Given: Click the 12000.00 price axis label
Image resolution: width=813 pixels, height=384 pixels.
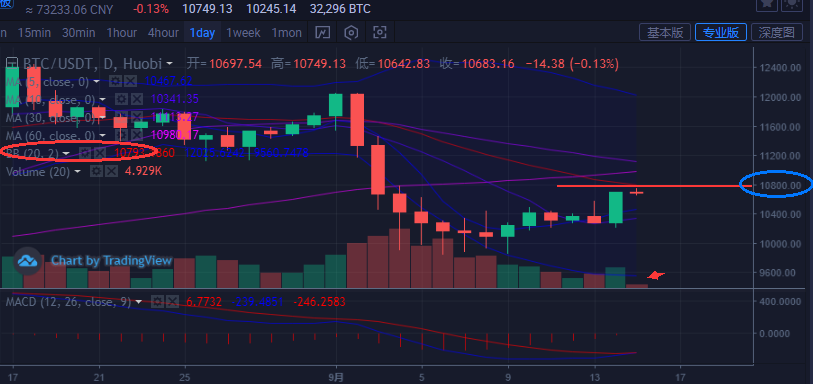Looking at the screenshot, I should (x=780, y=97).
